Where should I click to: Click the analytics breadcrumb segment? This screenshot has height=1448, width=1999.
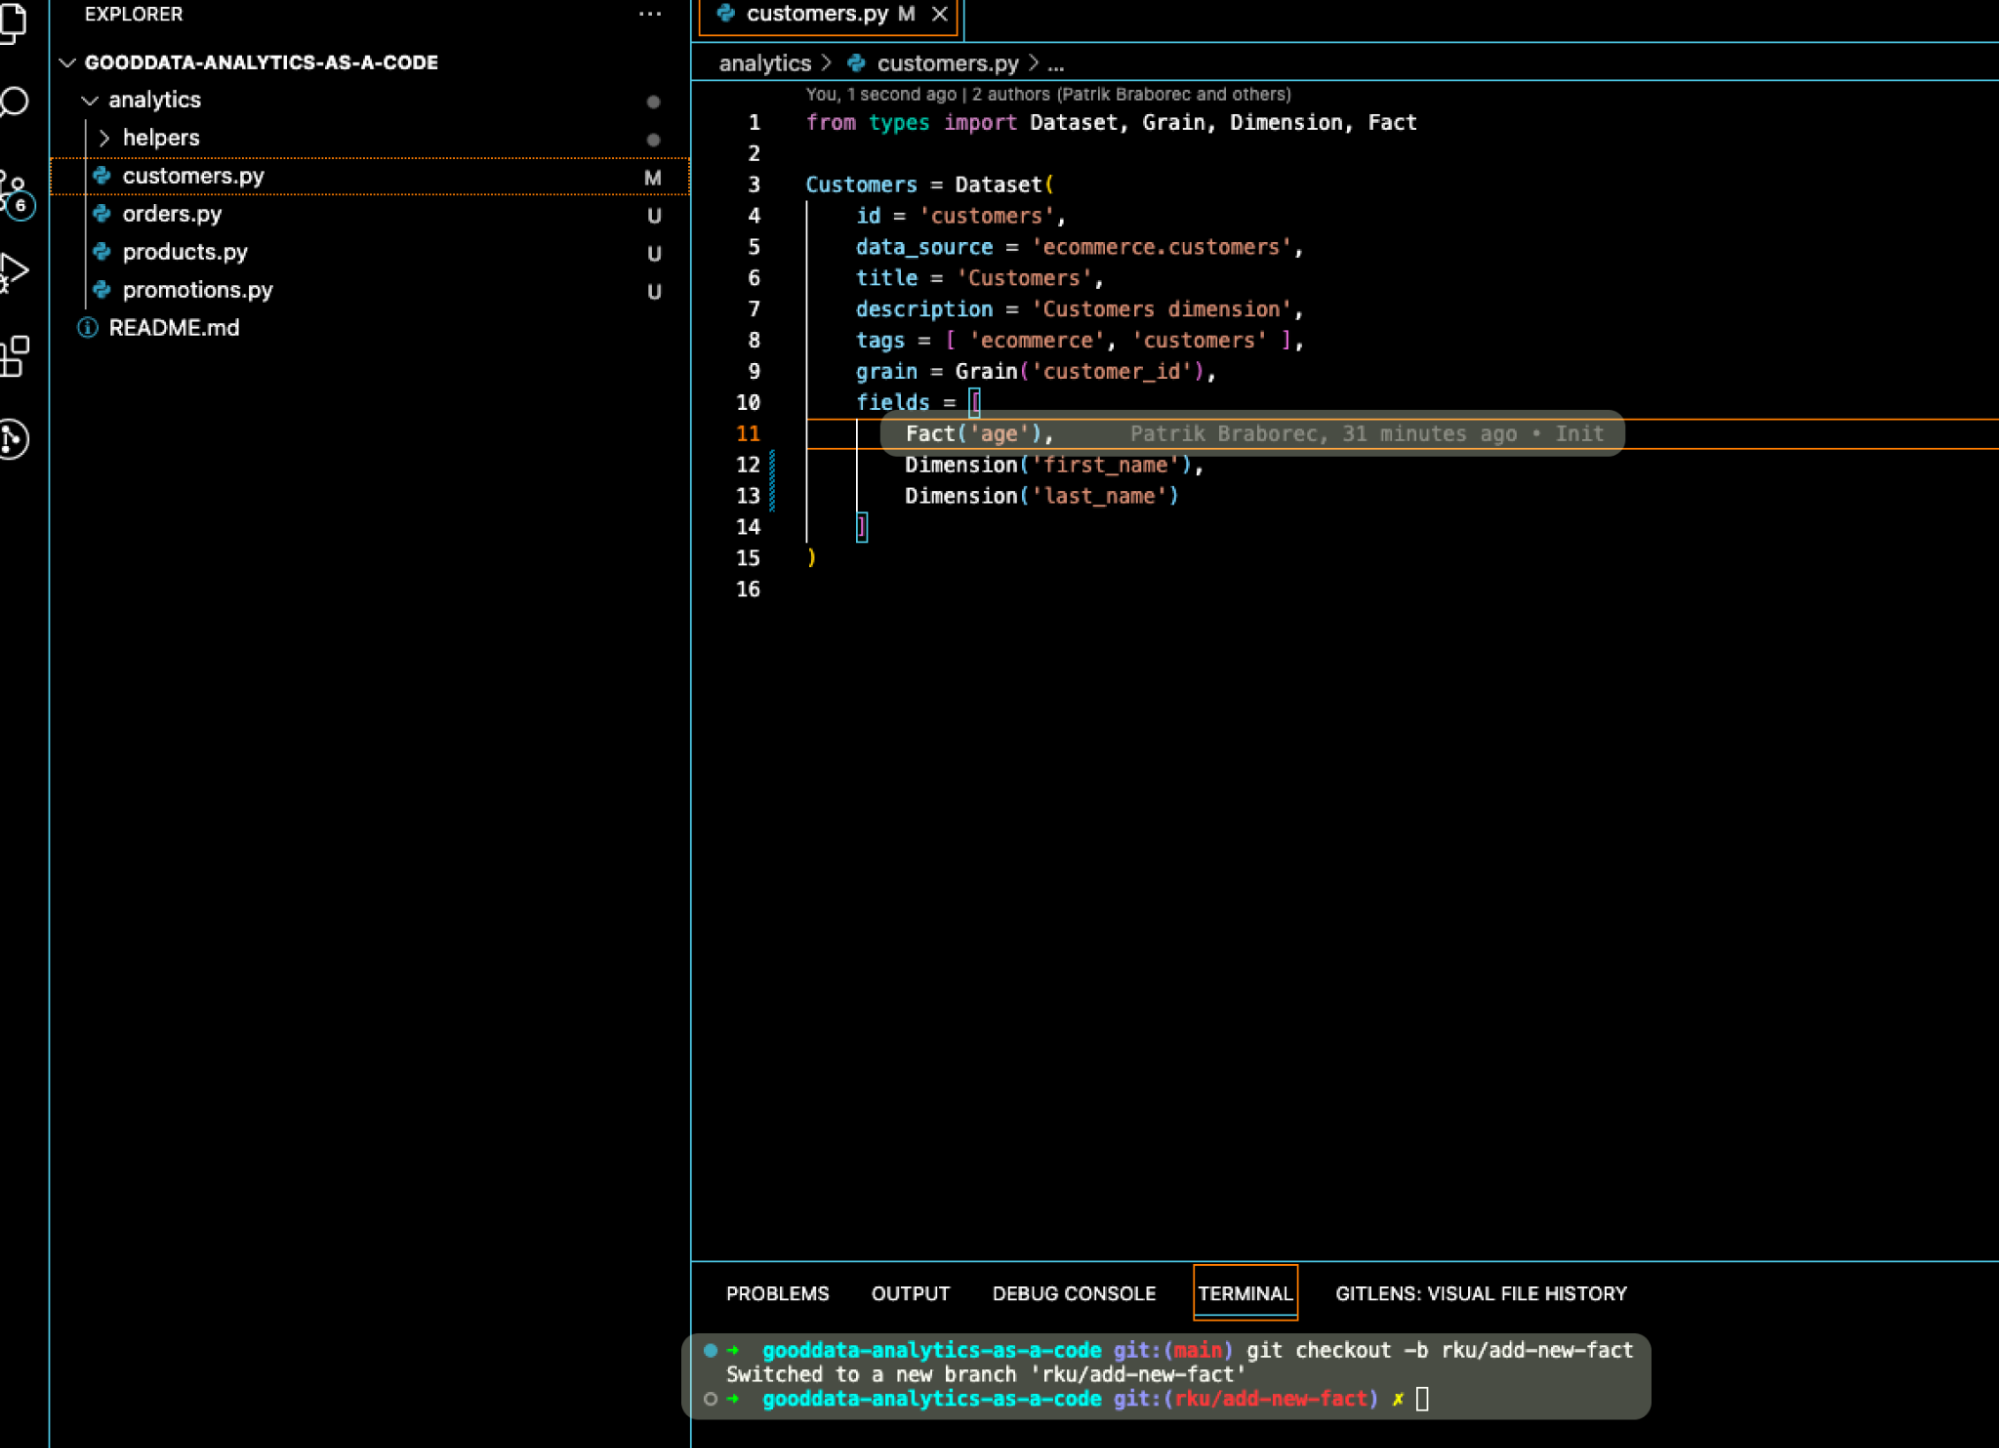764,63
